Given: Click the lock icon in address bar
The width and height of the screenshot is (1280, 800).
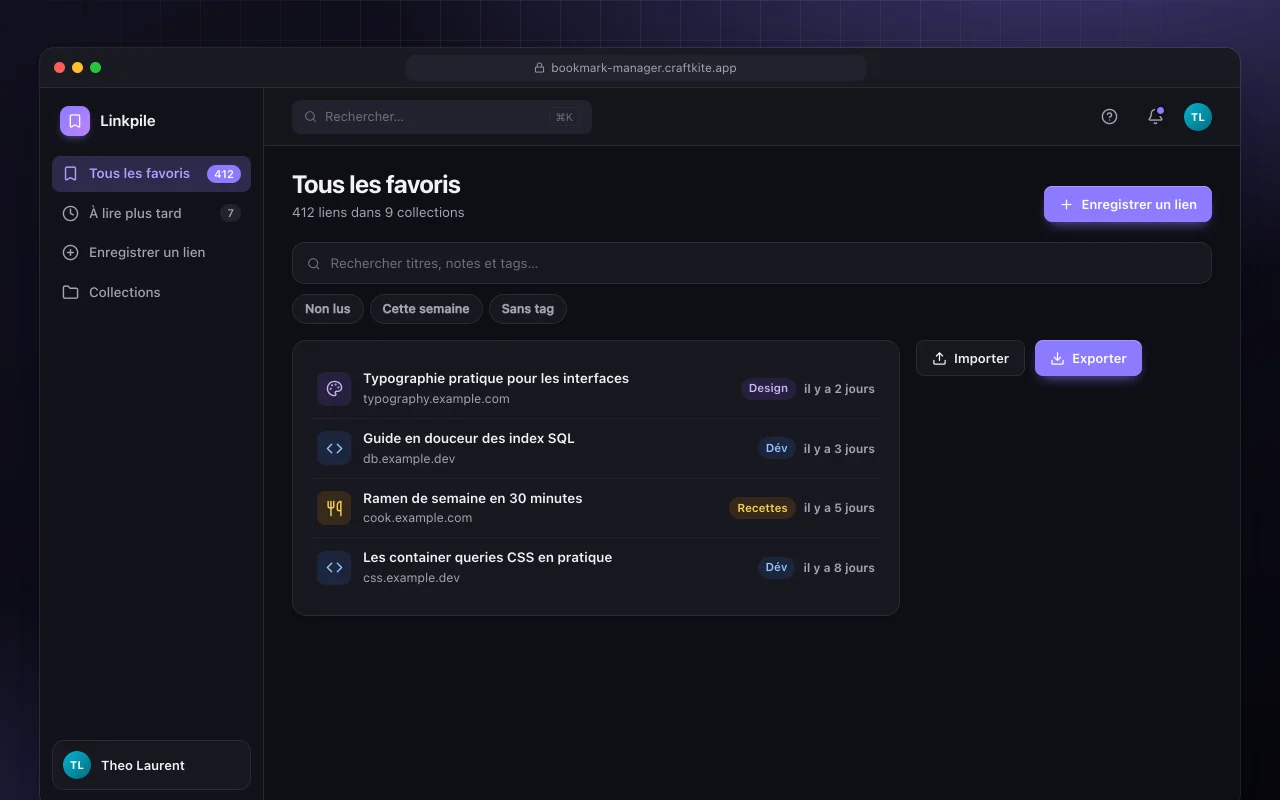Looking at the screenshot, I should [540, 68].
